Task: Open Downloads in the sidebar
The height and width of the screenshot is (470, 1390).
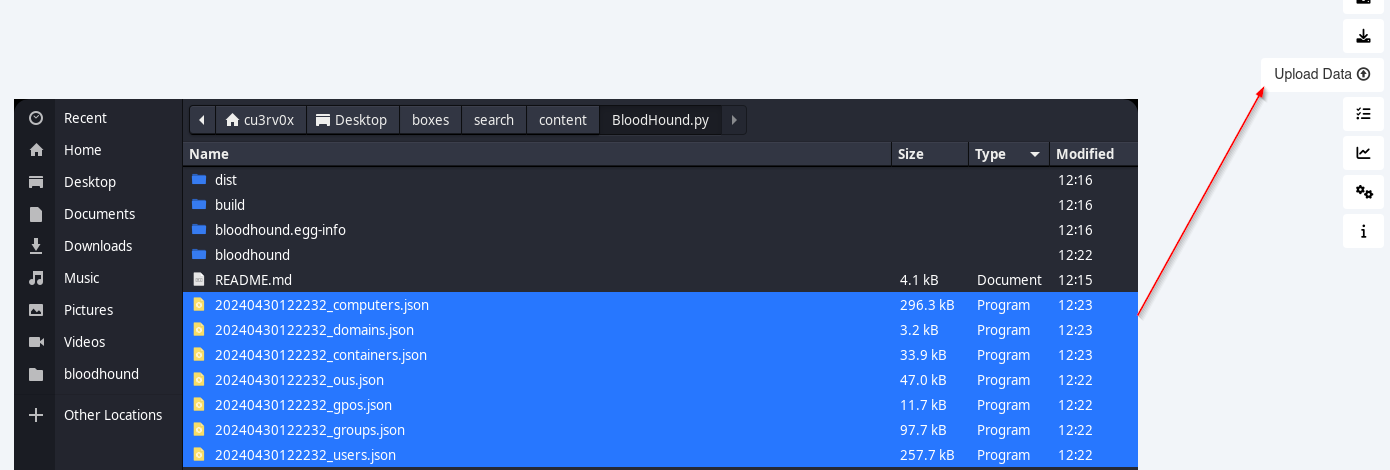Action: (x=98, y=246)
